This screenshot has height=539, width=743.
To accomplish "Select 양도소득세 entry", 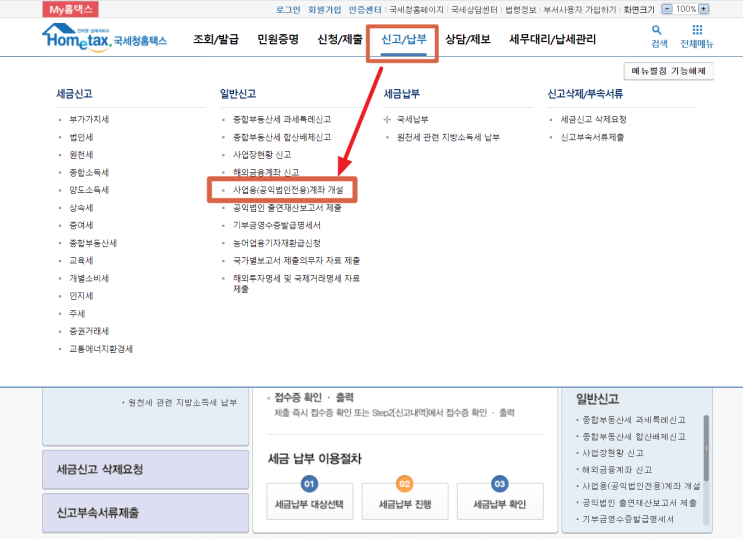I will tap(89, 190).
